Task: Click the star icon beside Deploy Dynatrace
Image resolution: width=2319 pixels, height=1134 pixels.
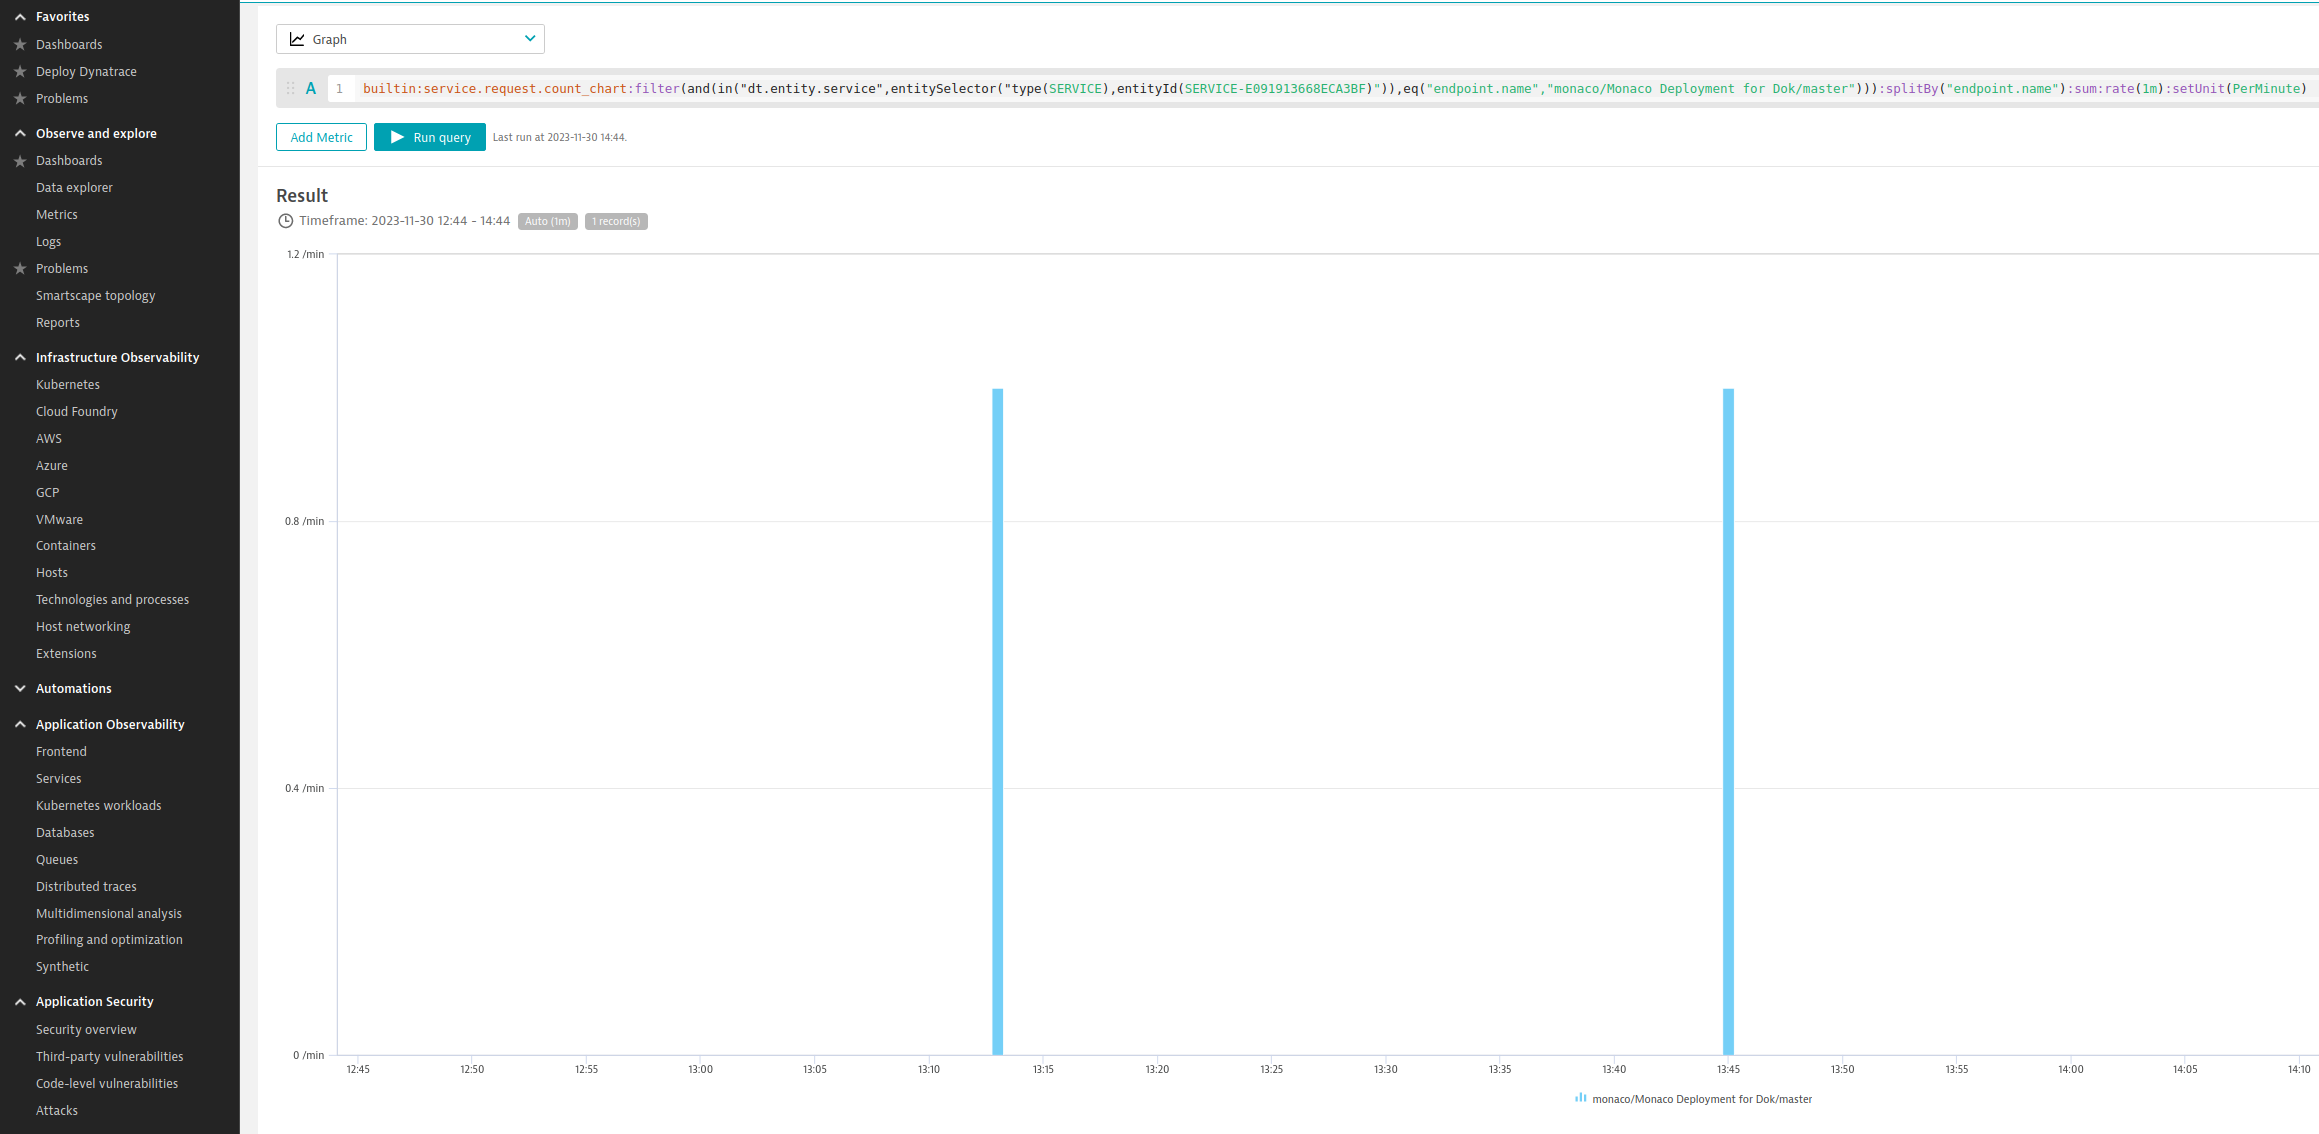Action: [x=18, y=71]
